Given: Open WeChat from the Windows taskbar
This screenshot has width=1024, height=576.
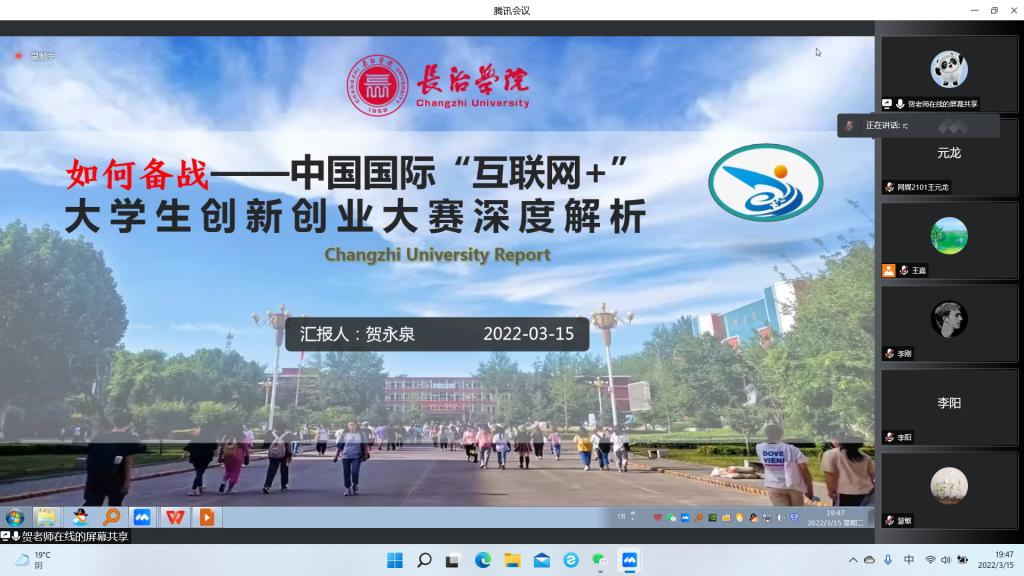Looking at the screenshot, I should pyautogui.click(x=600, y=560).
